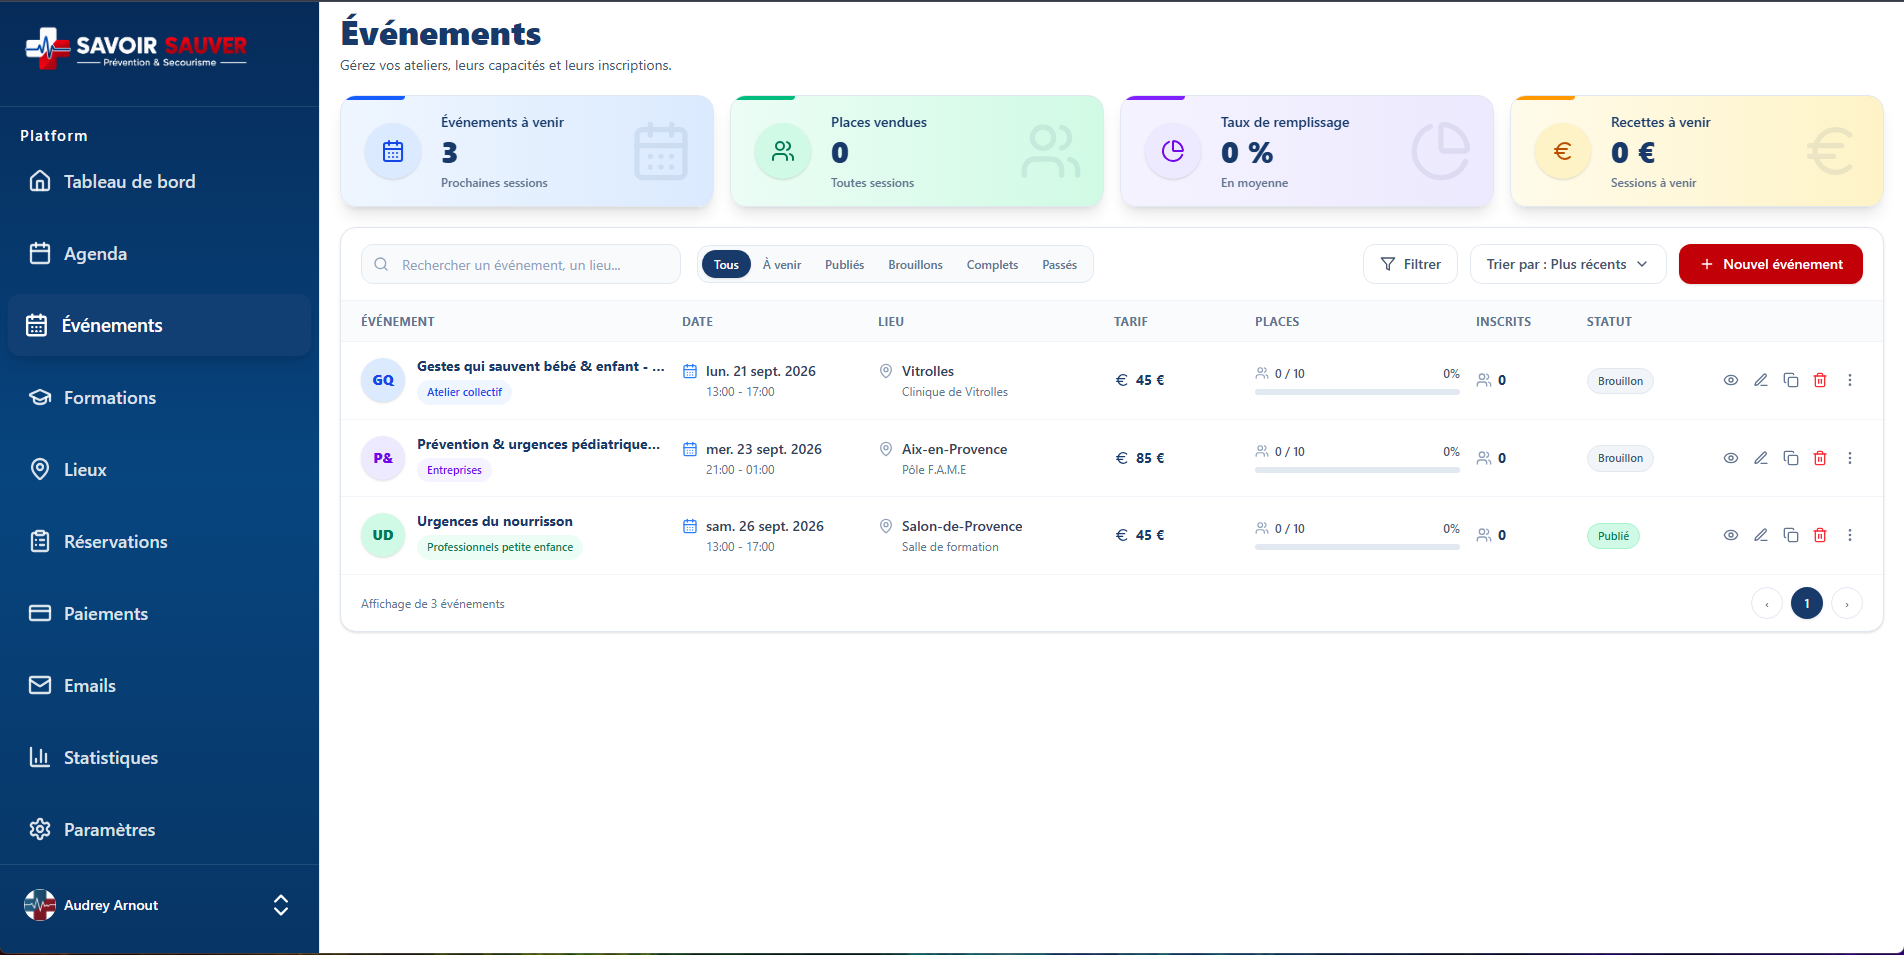Delete the Gestes qui sauvent event
This screenshot has height=955, width=1904.
[x=1820, y=380]
